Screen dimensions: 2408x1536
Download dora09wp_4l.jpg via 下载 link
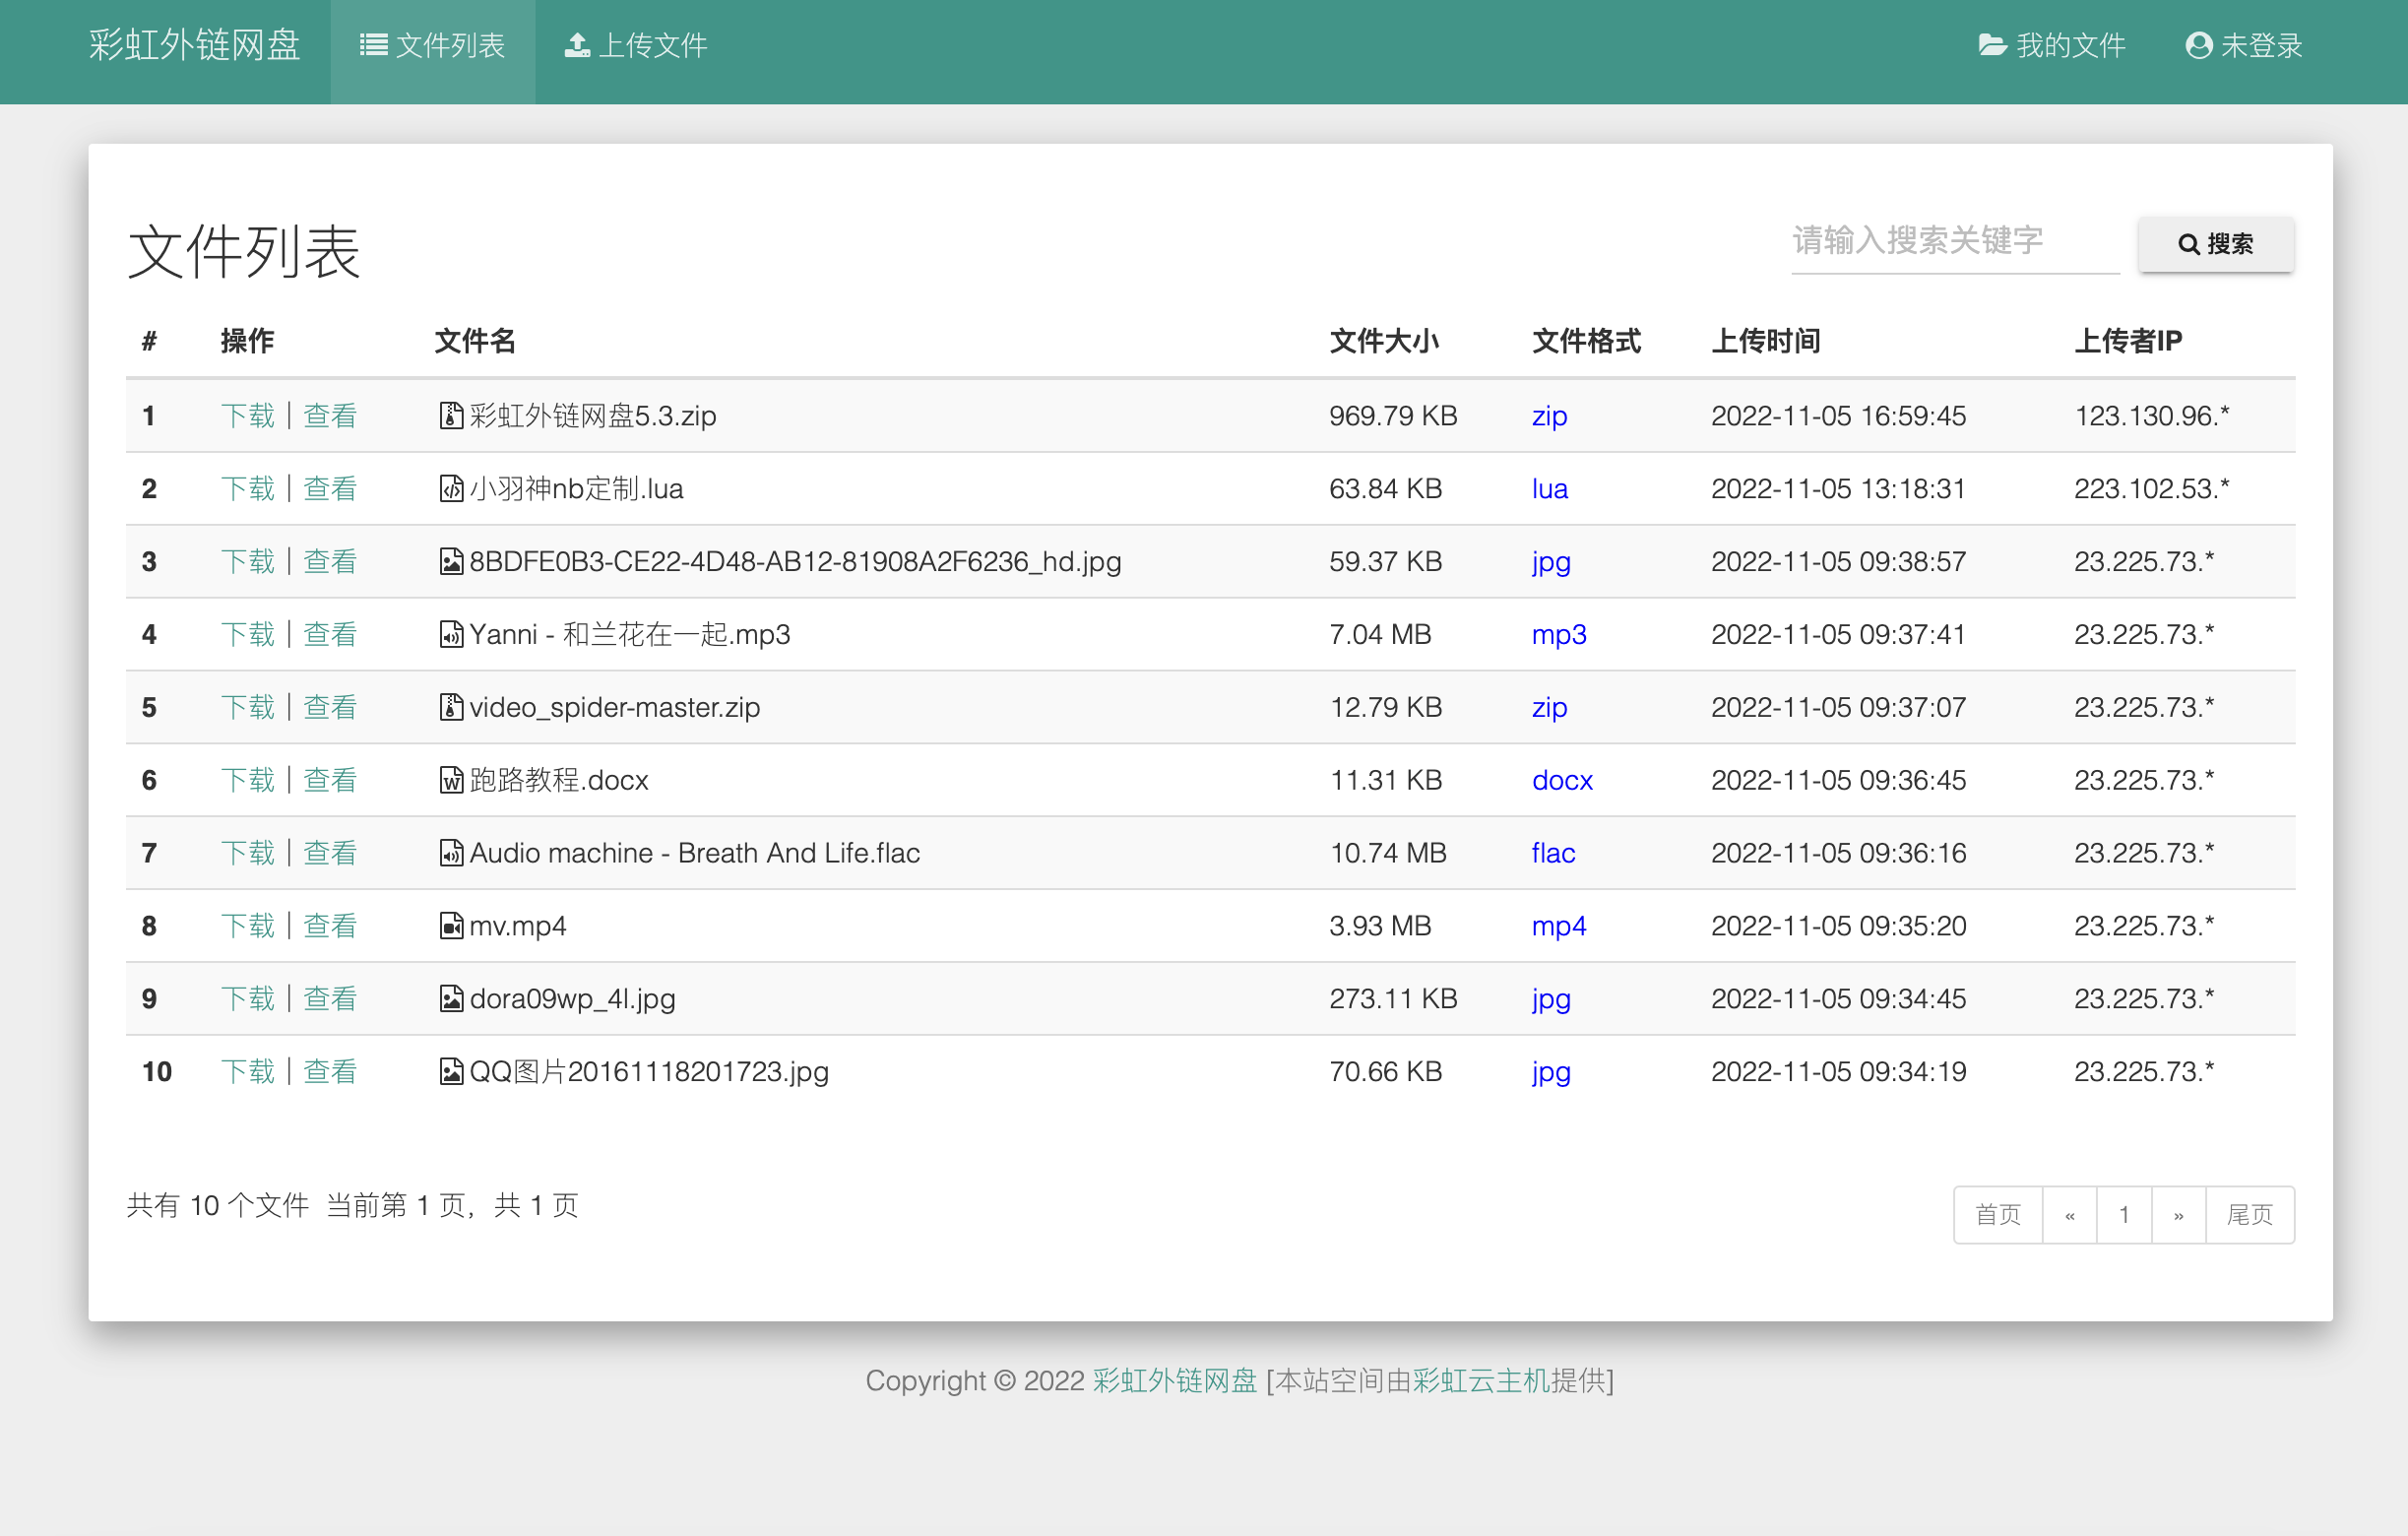tap(248, 999)
